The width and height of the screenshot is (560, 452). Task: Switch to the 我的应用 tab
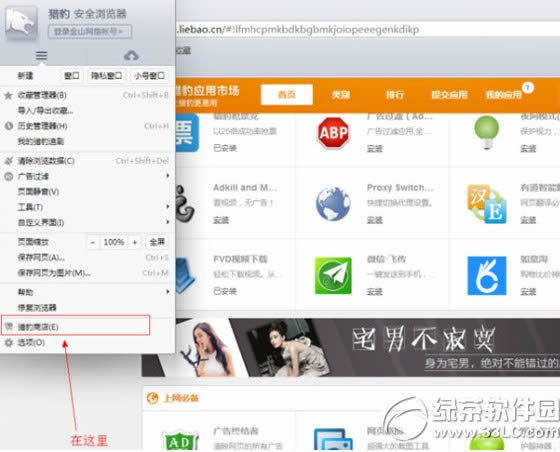tap(504, 95)
